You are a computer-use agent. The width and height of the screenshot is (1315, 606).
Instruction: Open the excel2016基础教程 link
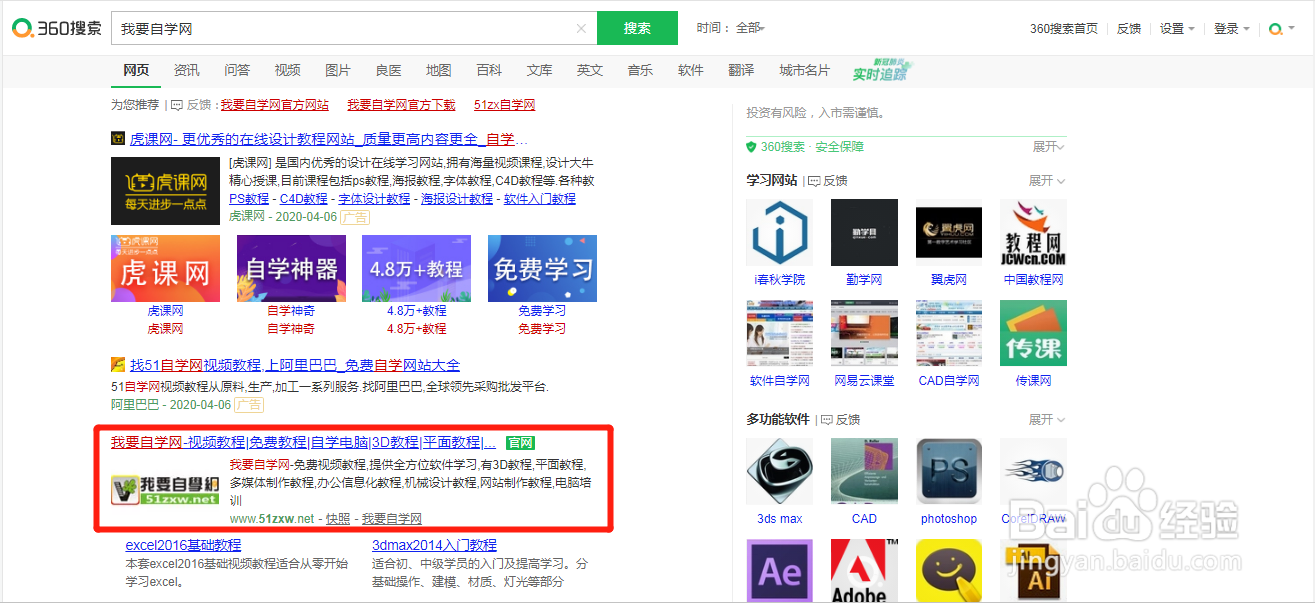click(183, 545)
